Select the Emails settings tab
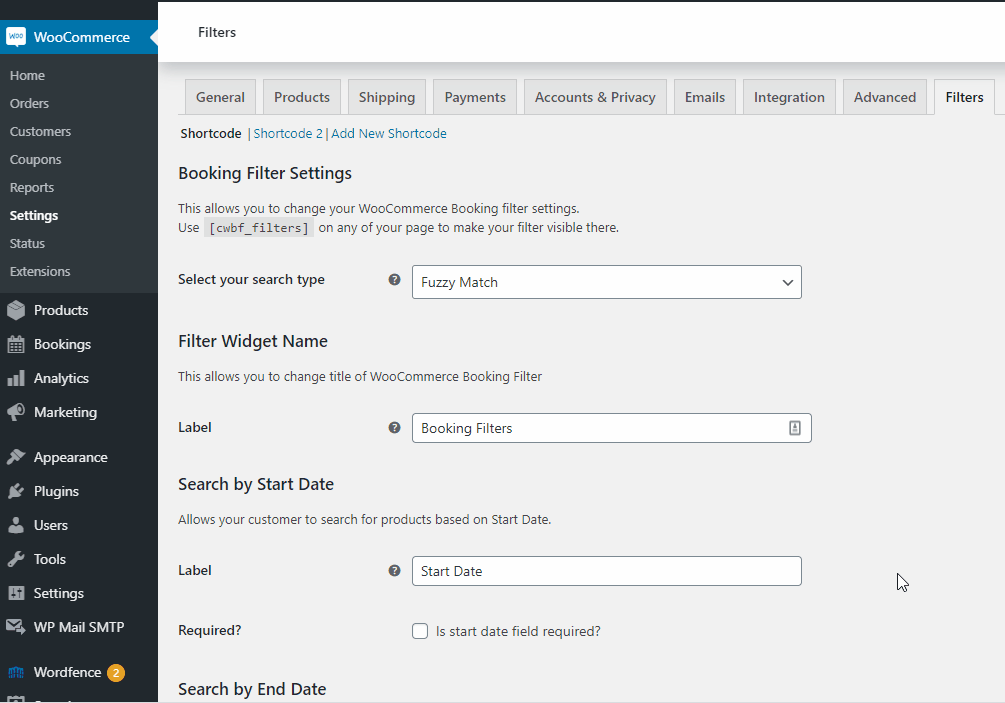1005x703 pixels. click(705, 97)
